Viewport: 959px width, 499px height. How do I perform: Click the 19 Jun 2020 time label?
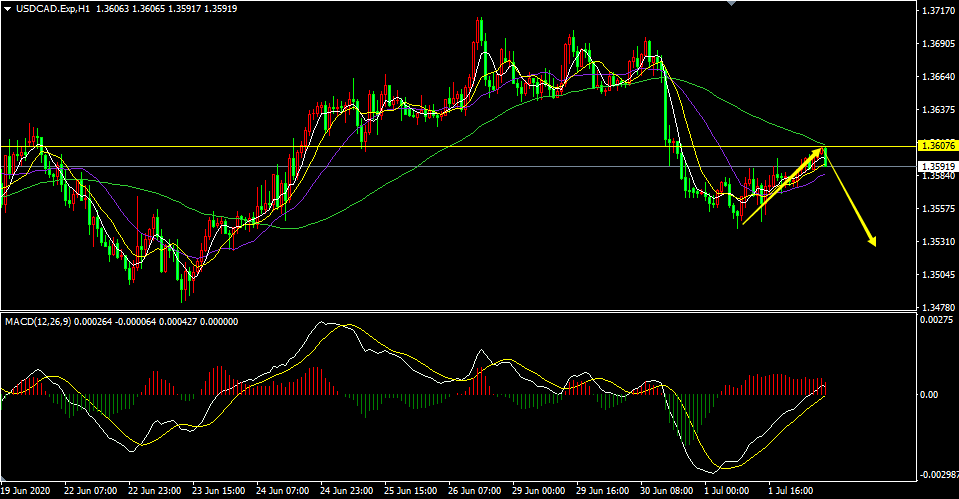25,490
